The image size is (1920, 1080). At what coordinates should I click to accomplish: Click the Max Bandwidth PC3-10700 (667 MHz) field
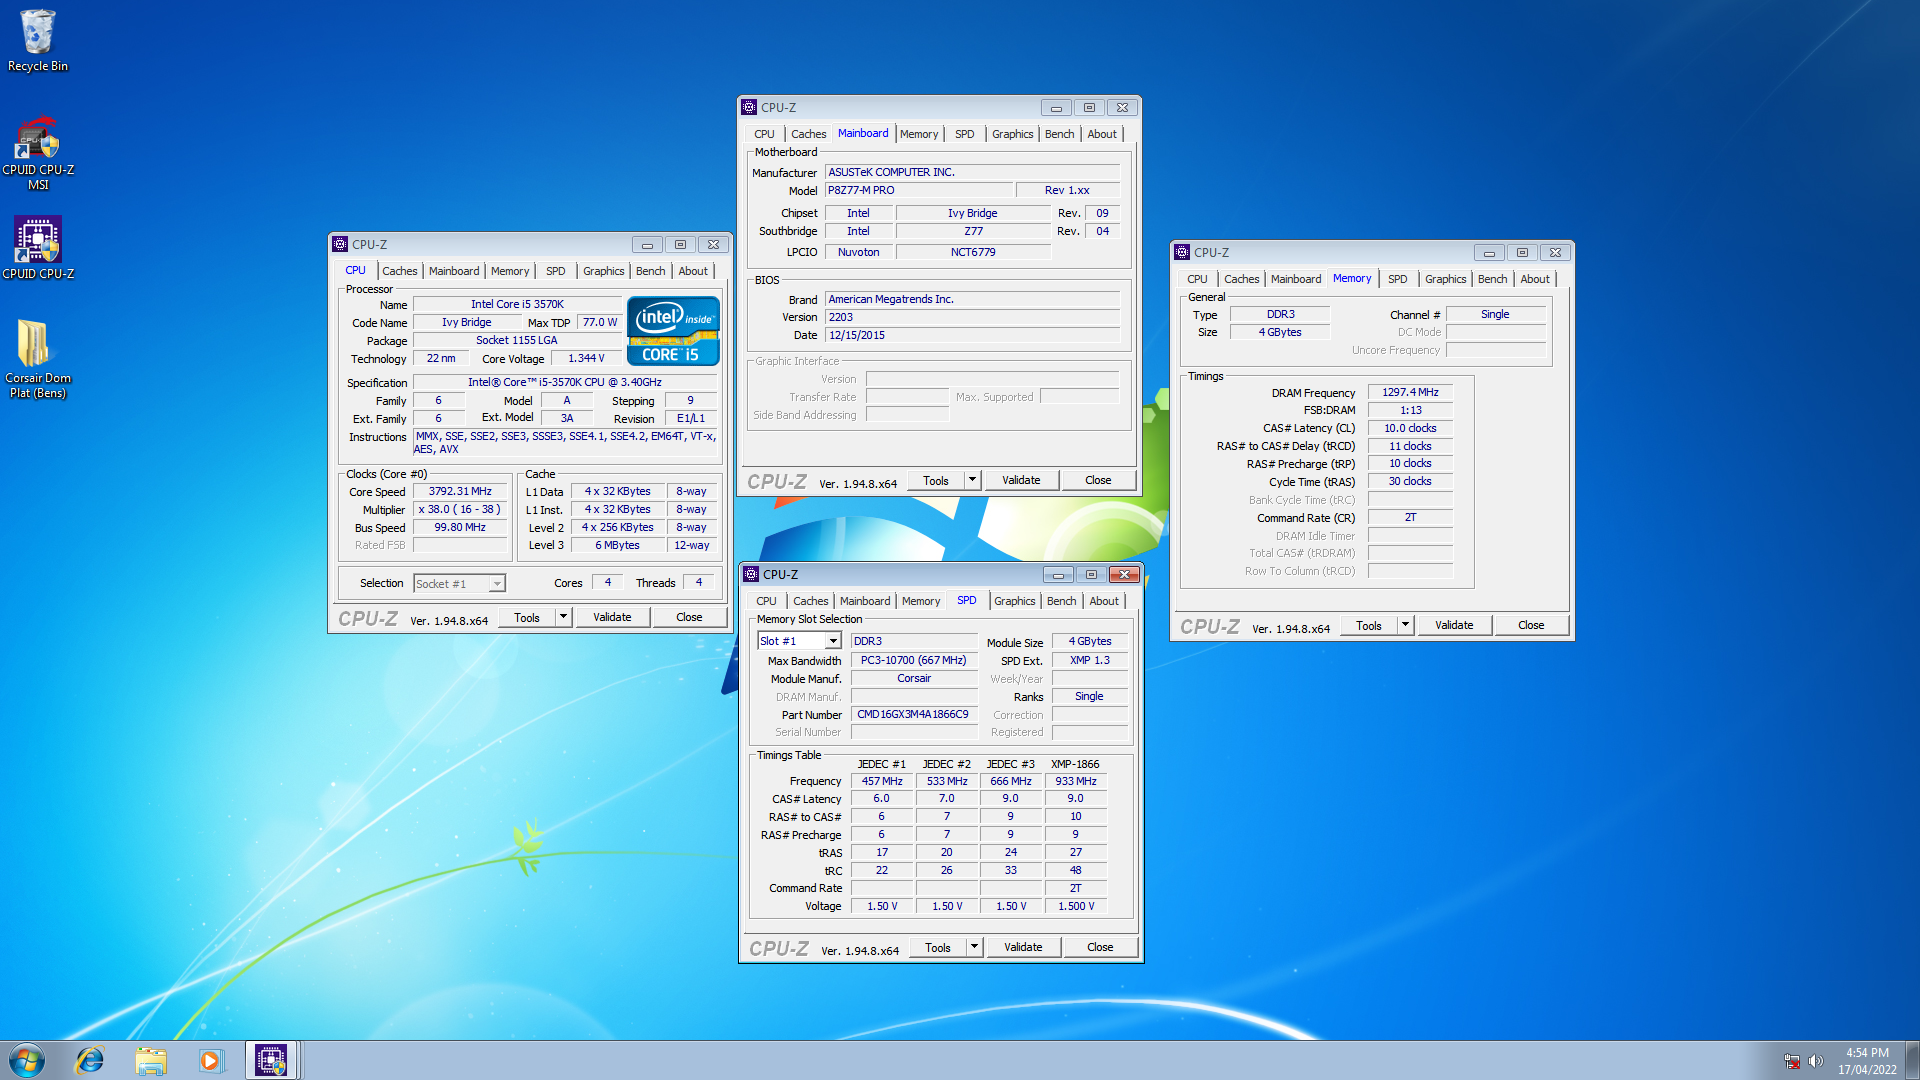click(913, 661)
